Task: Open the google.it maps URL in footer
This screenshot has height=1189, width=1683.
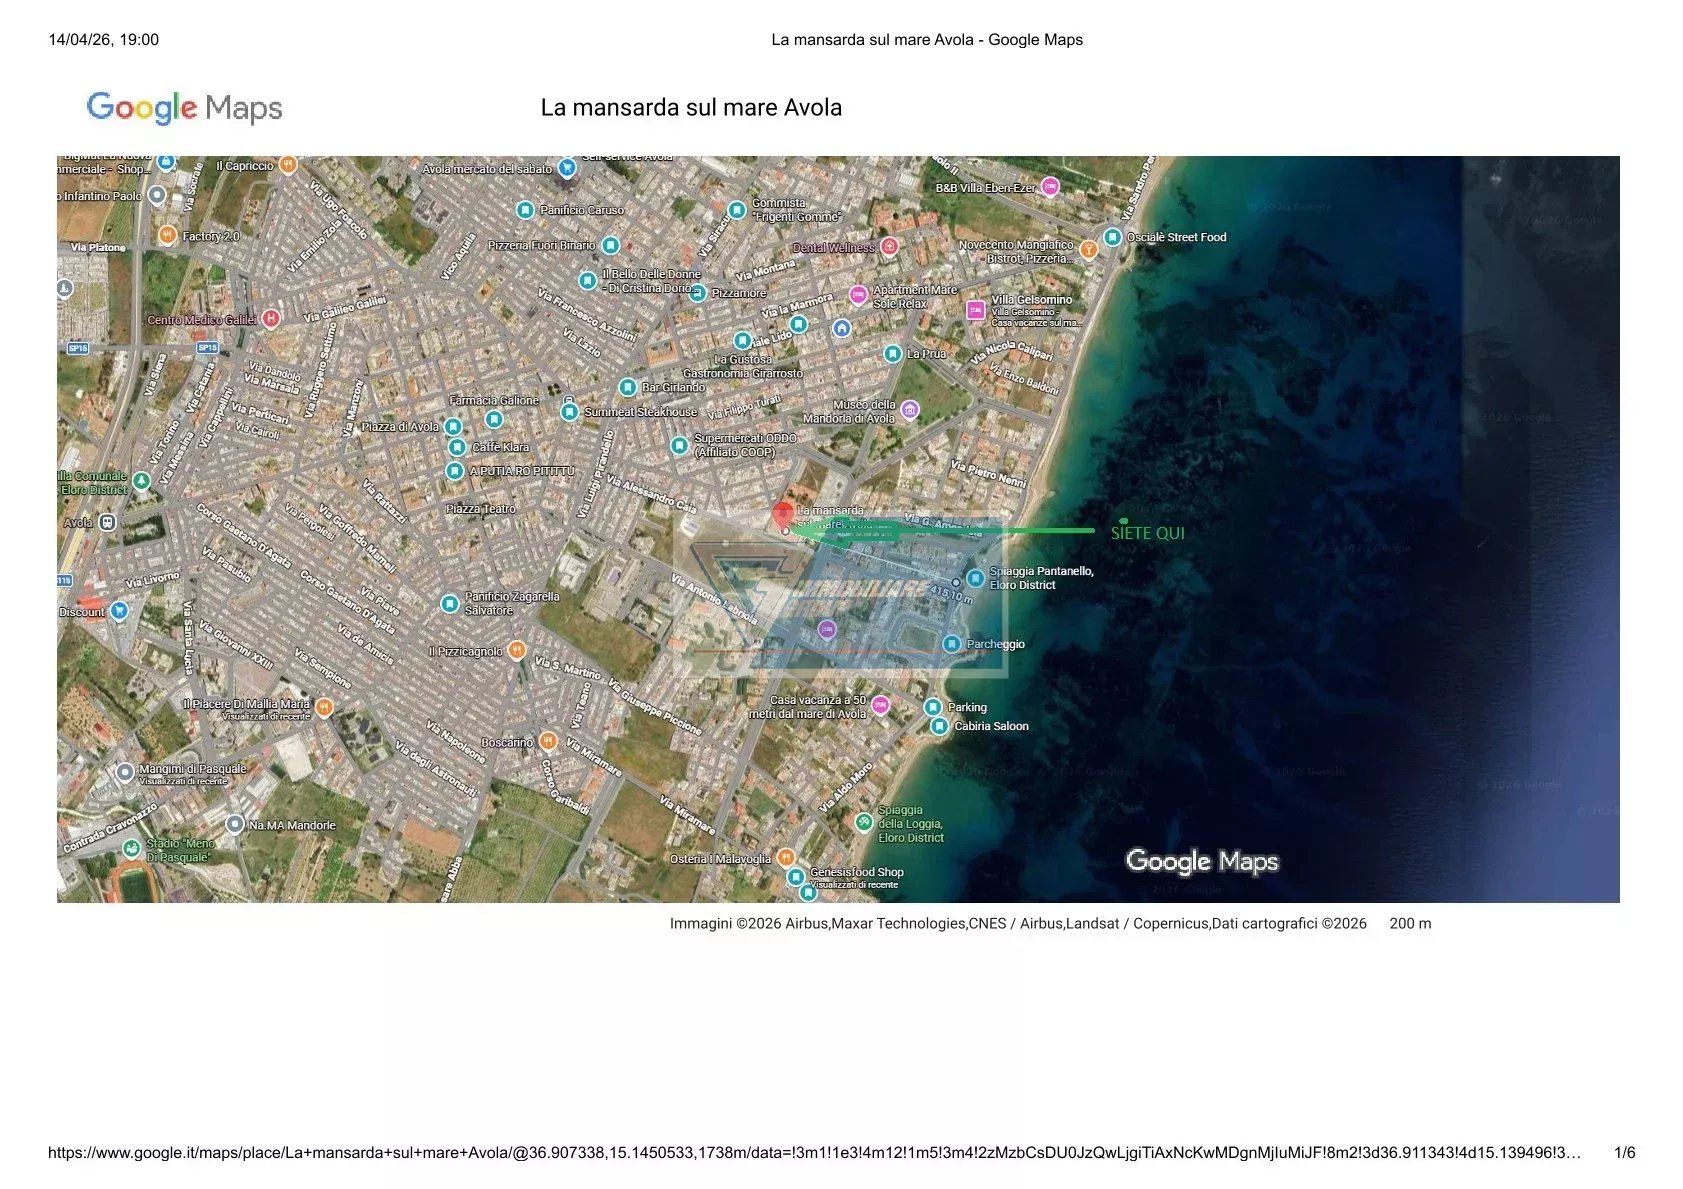Action: click(x=814, y=1153)
